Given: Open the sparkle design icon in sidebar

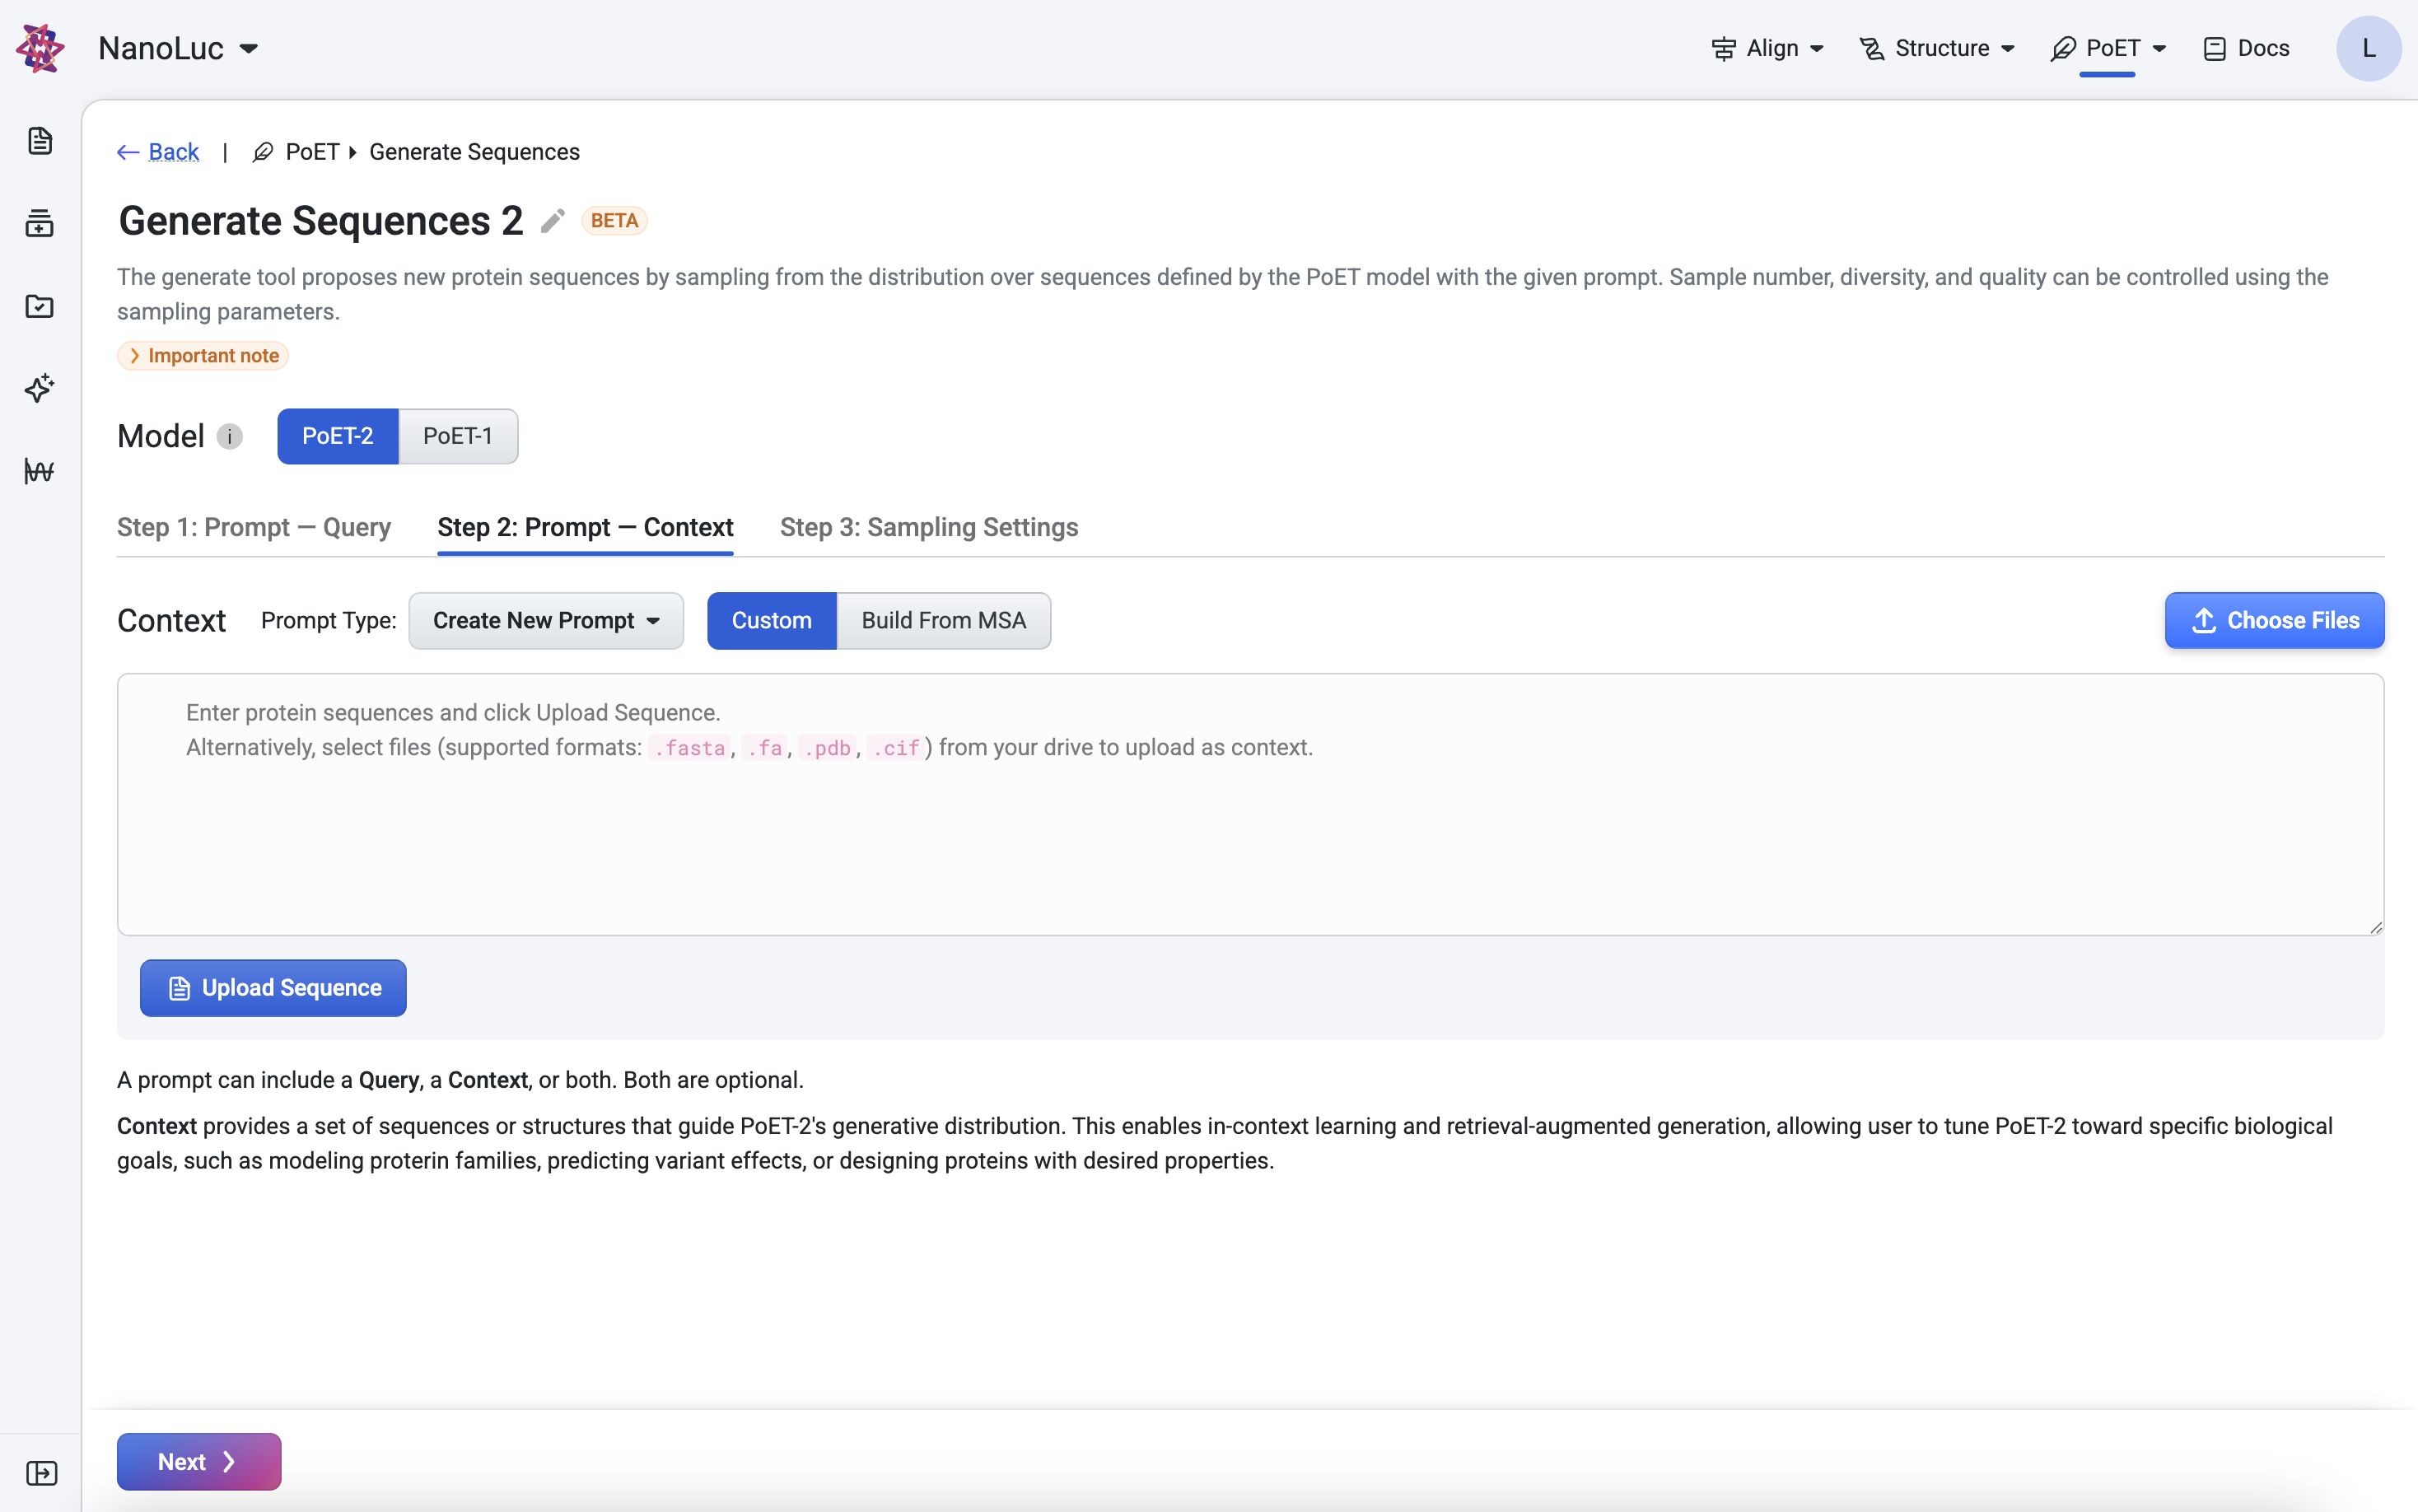Looking at the screenshot, I should coord(40,388).
